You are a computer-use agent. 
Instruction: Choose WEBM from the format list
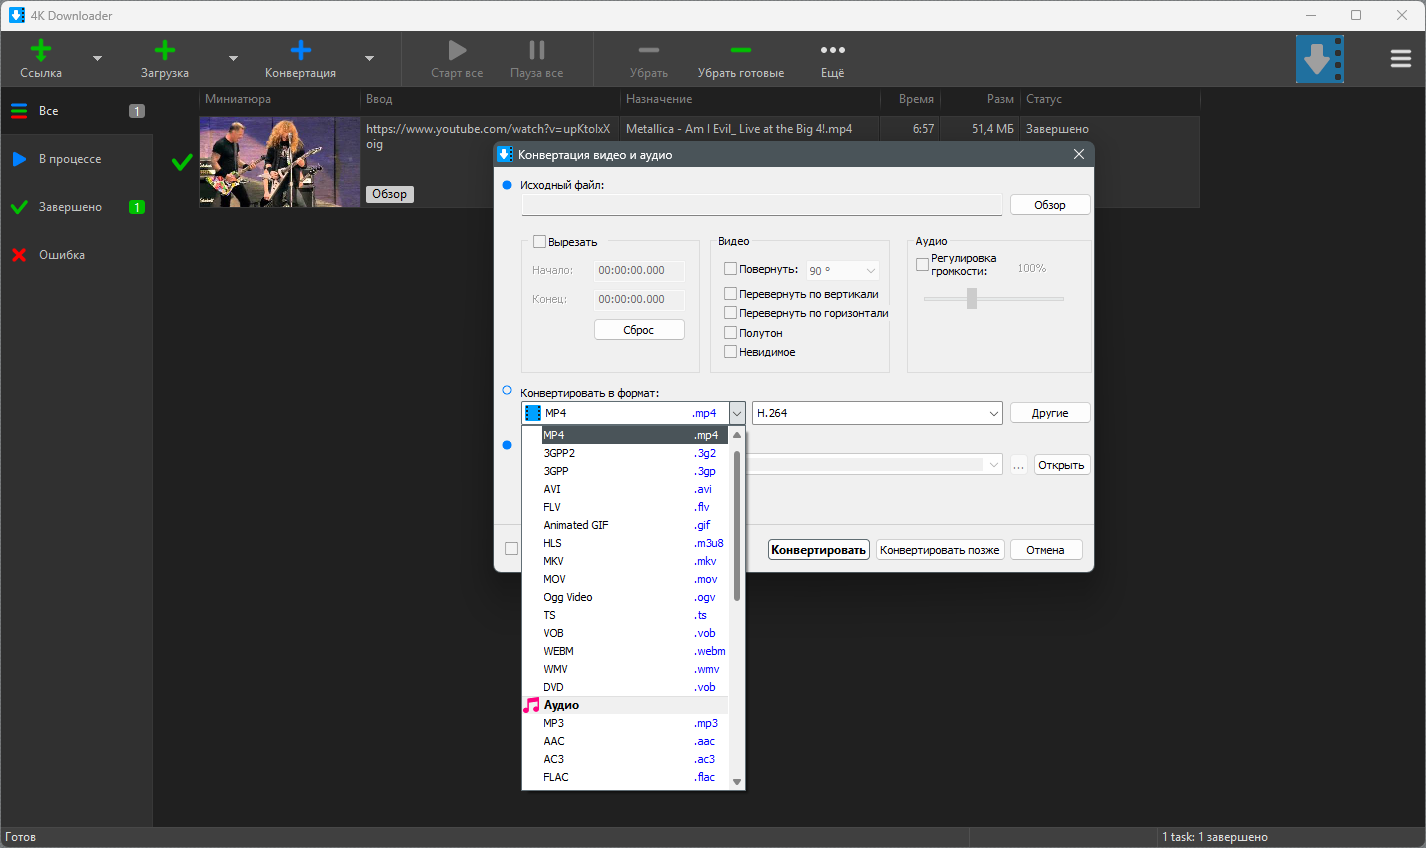point(626,651)
